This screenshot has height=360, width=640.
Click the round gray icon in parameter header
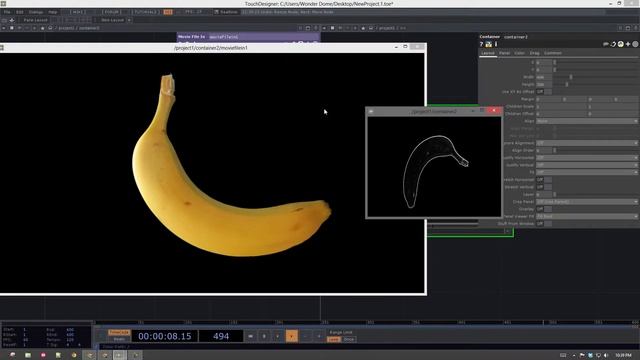click(x=636, y=44)
